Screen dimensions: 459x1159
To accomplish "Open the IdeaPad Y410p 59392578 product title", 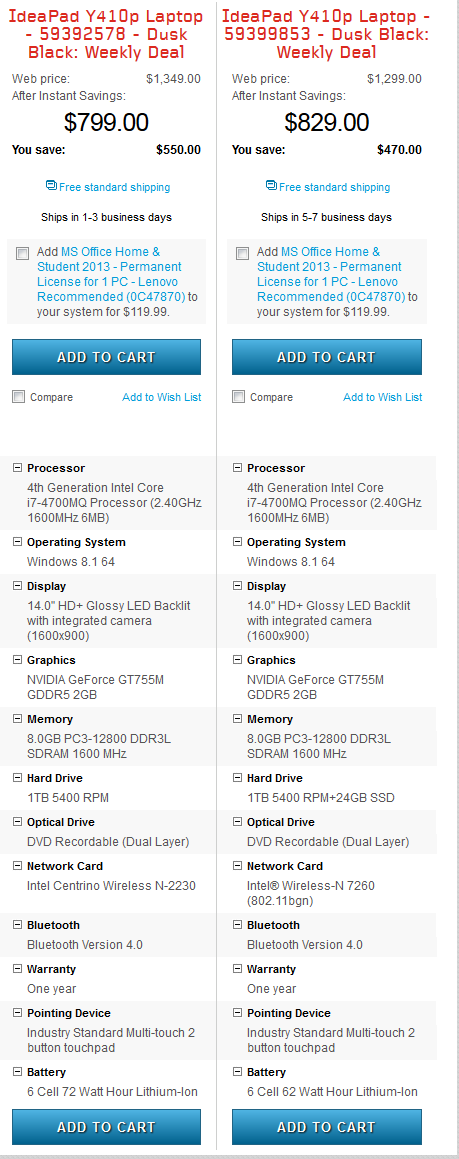I will [x=106, y=34].
